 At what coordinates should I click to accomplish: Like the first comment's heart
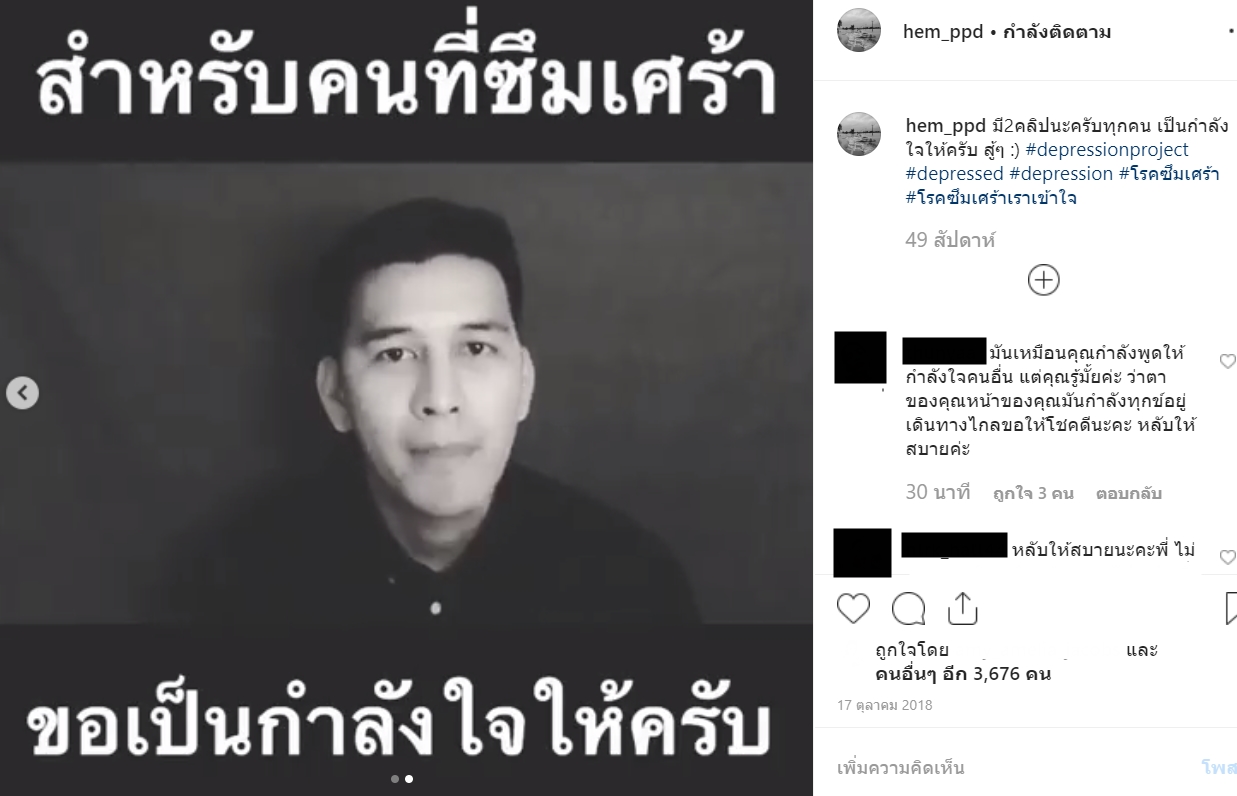(1228, 361)
